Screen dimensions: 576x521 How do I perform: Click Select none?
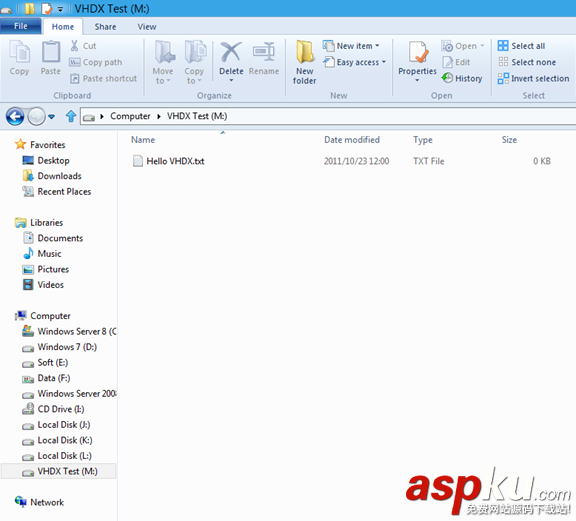[x=527, y=62]
